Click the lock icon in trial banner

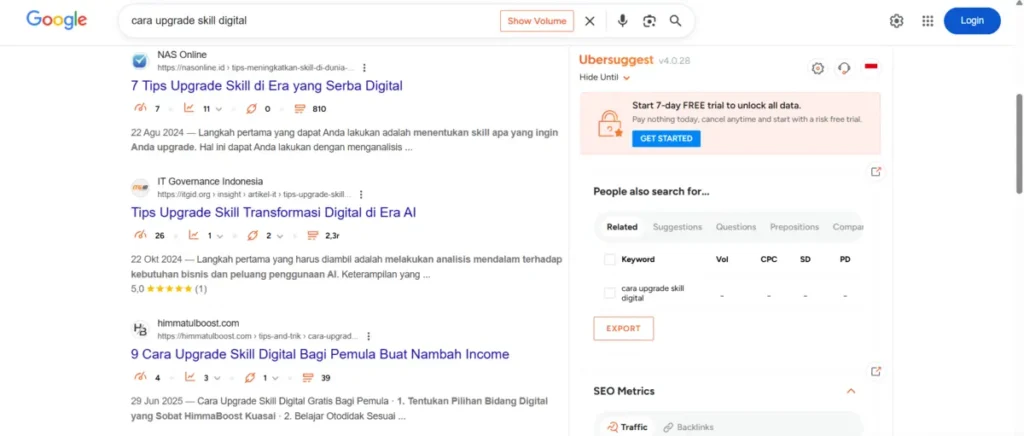click(x=610, y=123)
